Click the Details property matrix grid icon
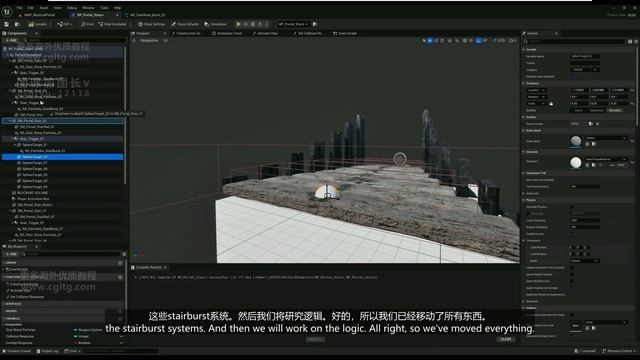Image resolution: width=640 pixels, height=360 pixels. click(x=630, y=41)
